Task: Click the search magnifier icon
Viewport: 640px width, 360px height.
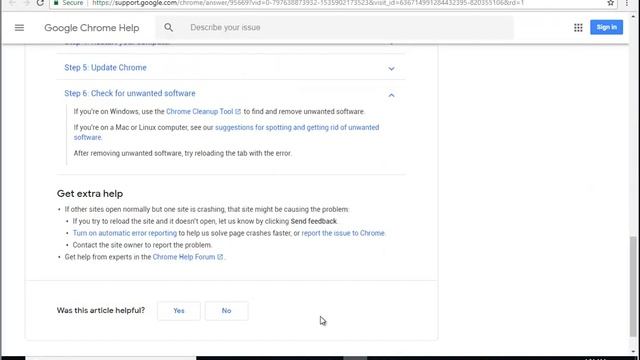Action: pyautogui.click(x=168, y=27)
